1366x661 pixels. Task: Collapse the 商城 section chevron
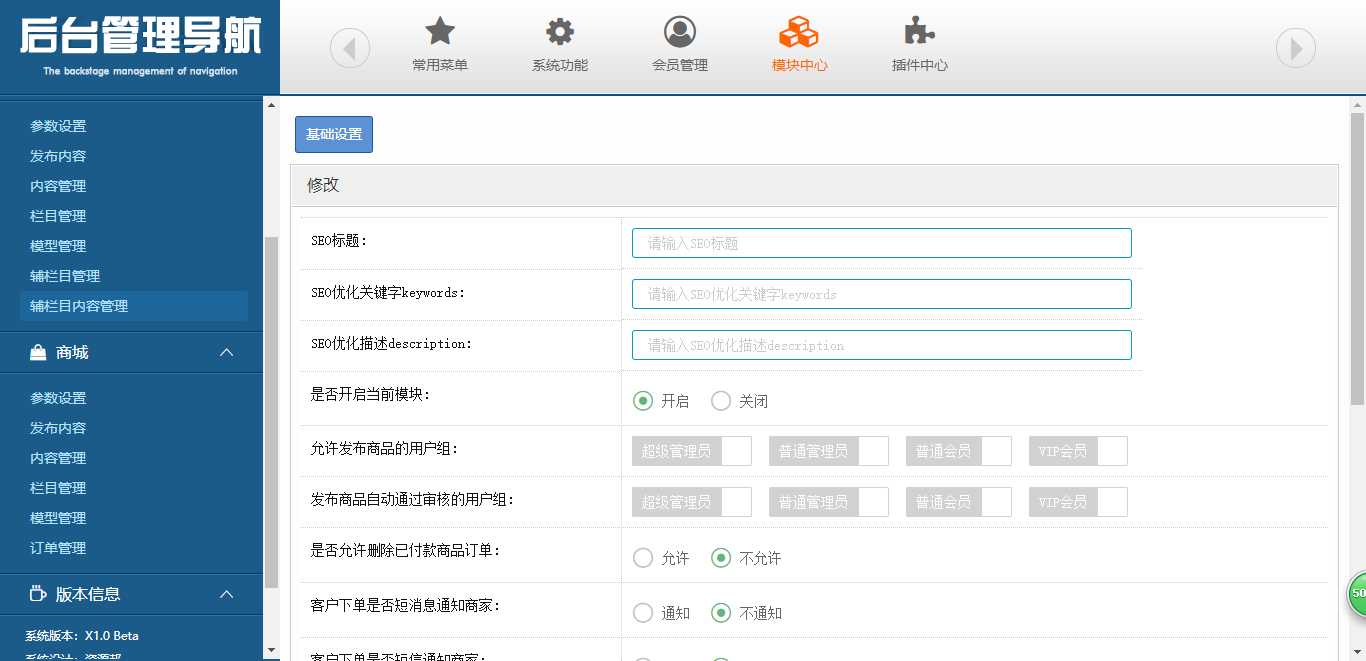(227, 353)
